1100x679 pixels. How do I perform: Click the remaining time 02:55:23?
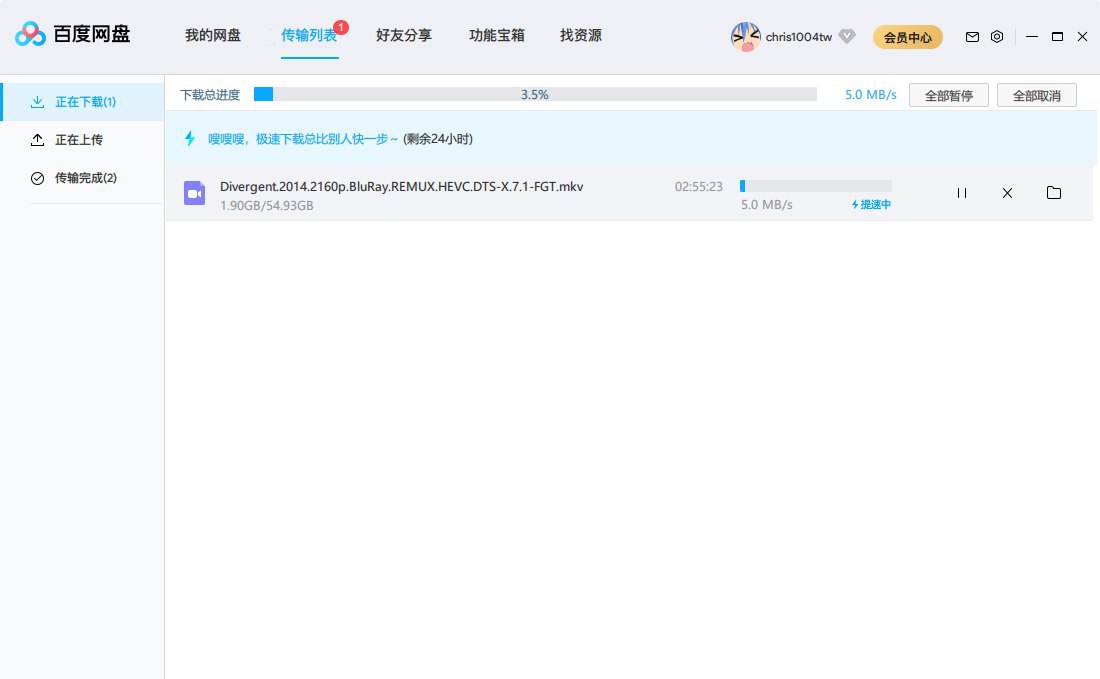pyautogui.click(x=699, y=187)
